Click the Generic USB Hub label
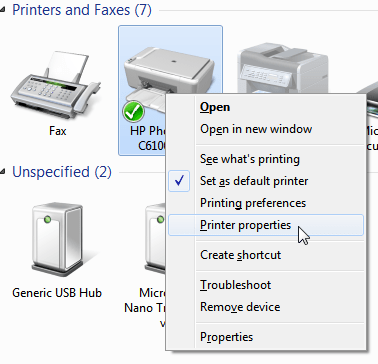The image size is (378, 364). click(57, 293)
